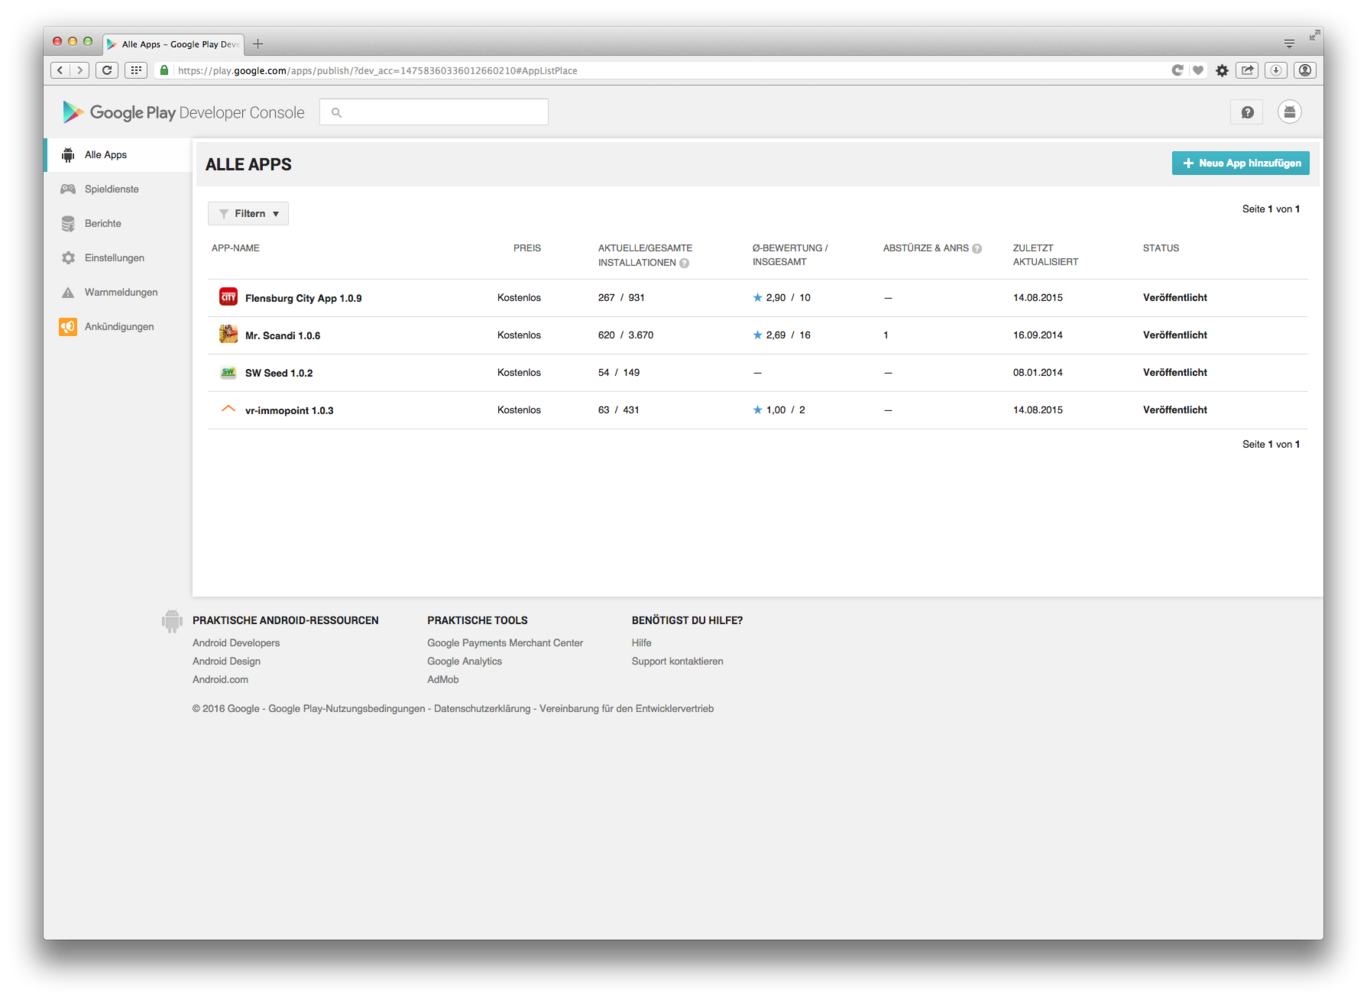Go to Berichte in the sidebar

pos(102,224)
